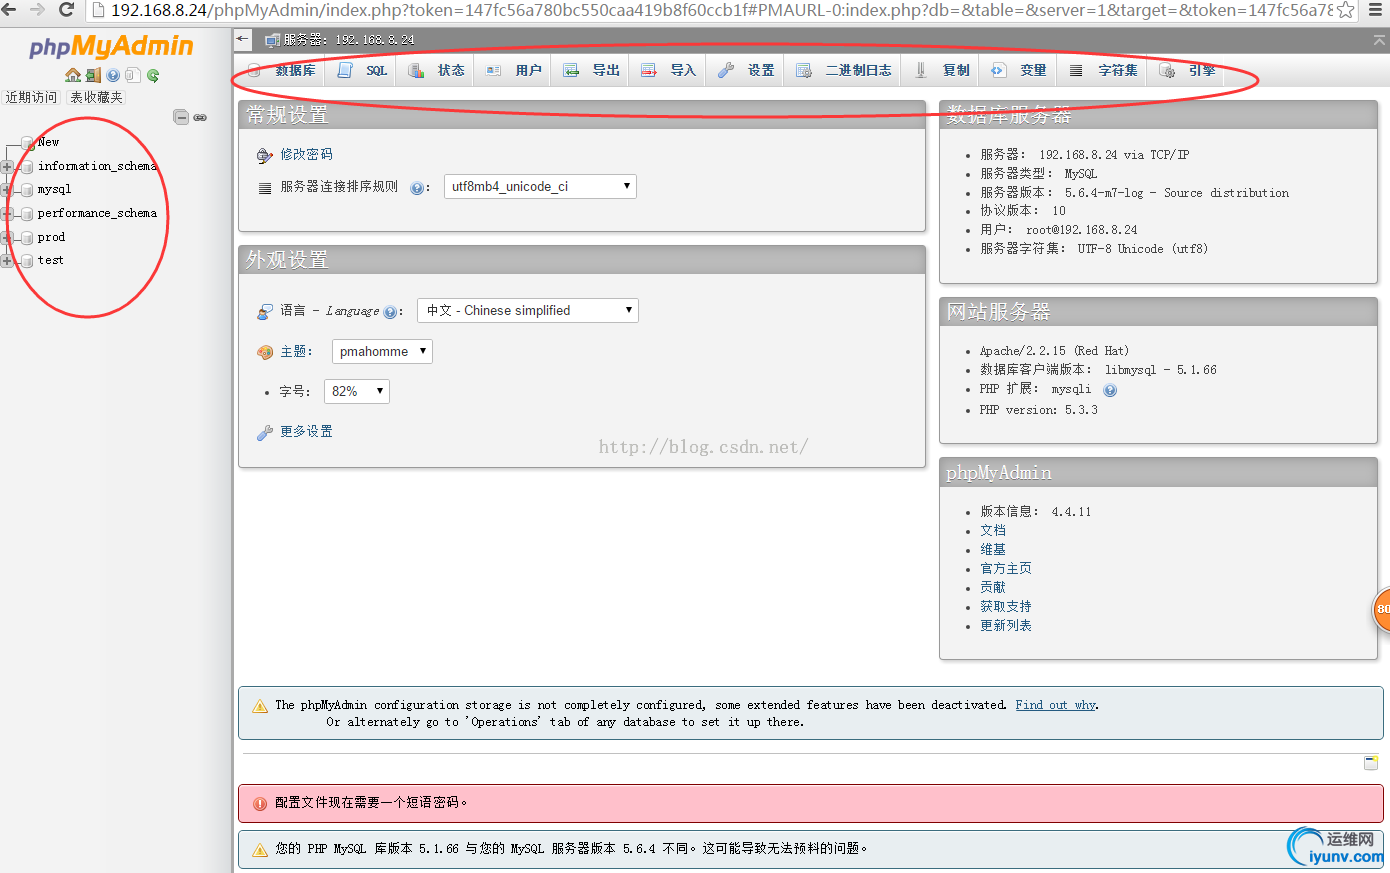Select the performance_schema database name
Image resolution: width=1390 pixels, height=873 pixels.
(97, 214)
